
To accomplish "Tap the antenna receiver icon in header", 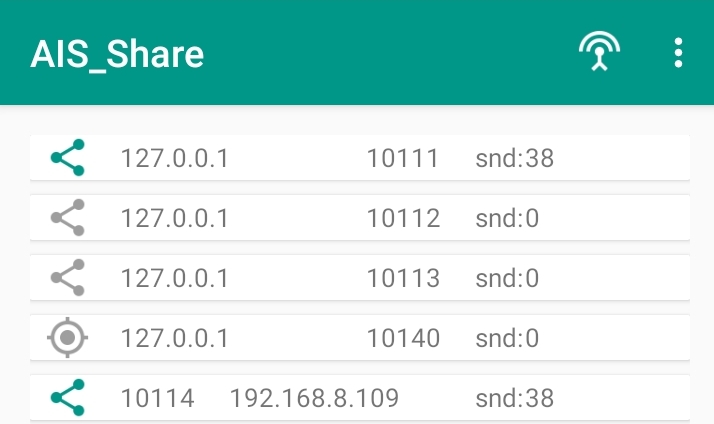I will (599, 51).
